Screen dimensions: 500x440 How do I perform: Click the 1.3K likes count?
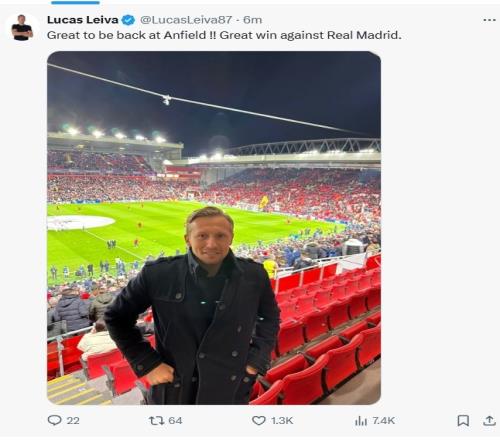tap(282, 421)
